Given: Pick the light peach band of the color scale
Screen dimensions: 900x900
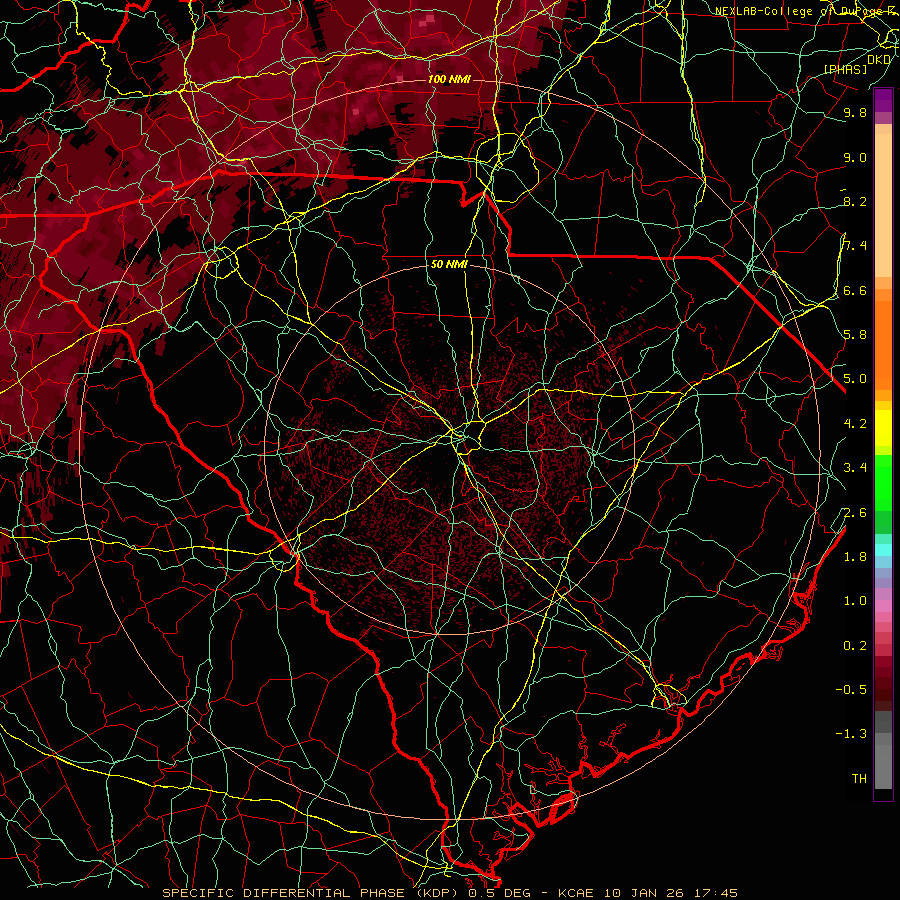Looking at the screenshot, I should pos(883,204).
